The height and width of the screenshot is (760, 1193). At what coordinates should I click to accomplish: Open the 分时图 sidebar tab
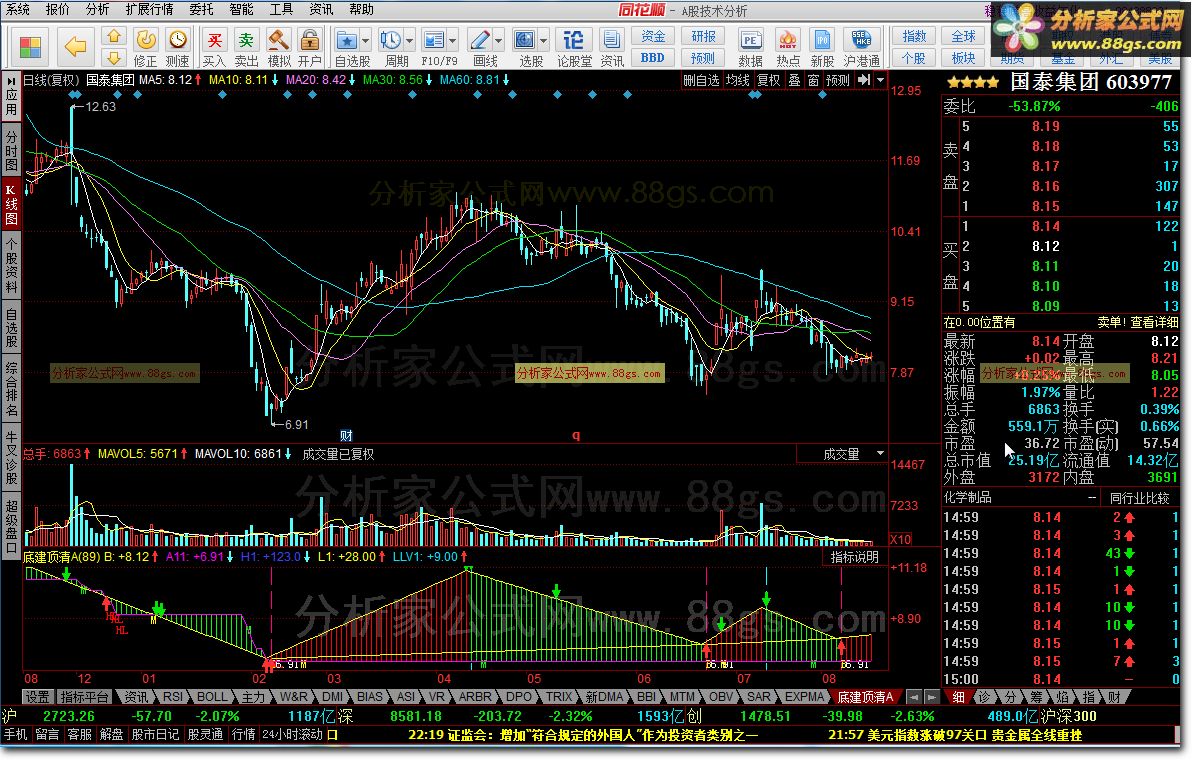(11, 150)
